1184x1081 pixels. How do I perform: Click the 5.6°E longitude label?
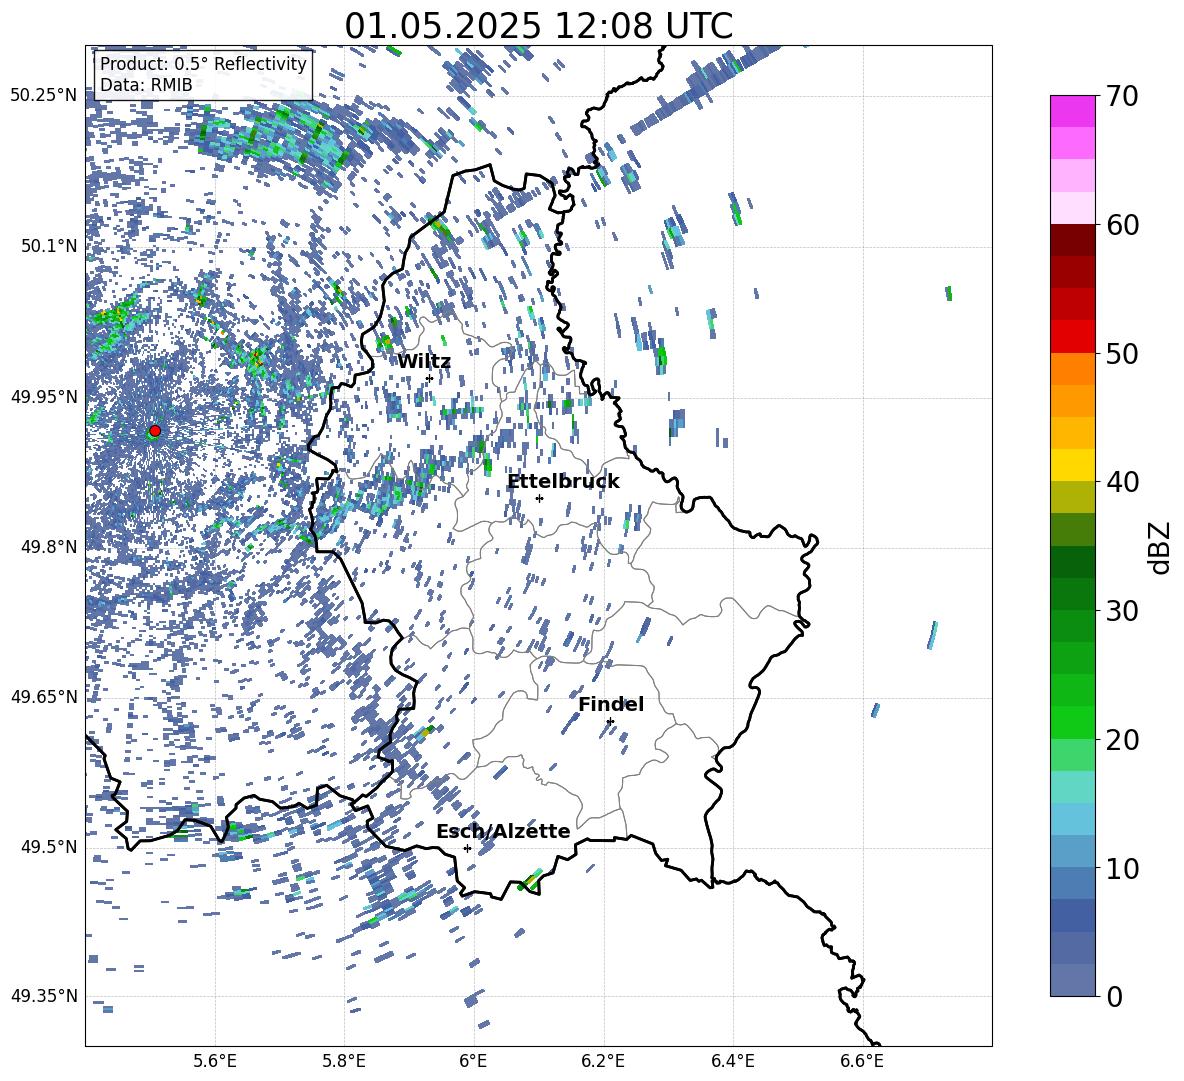[x=215, y=1061]
